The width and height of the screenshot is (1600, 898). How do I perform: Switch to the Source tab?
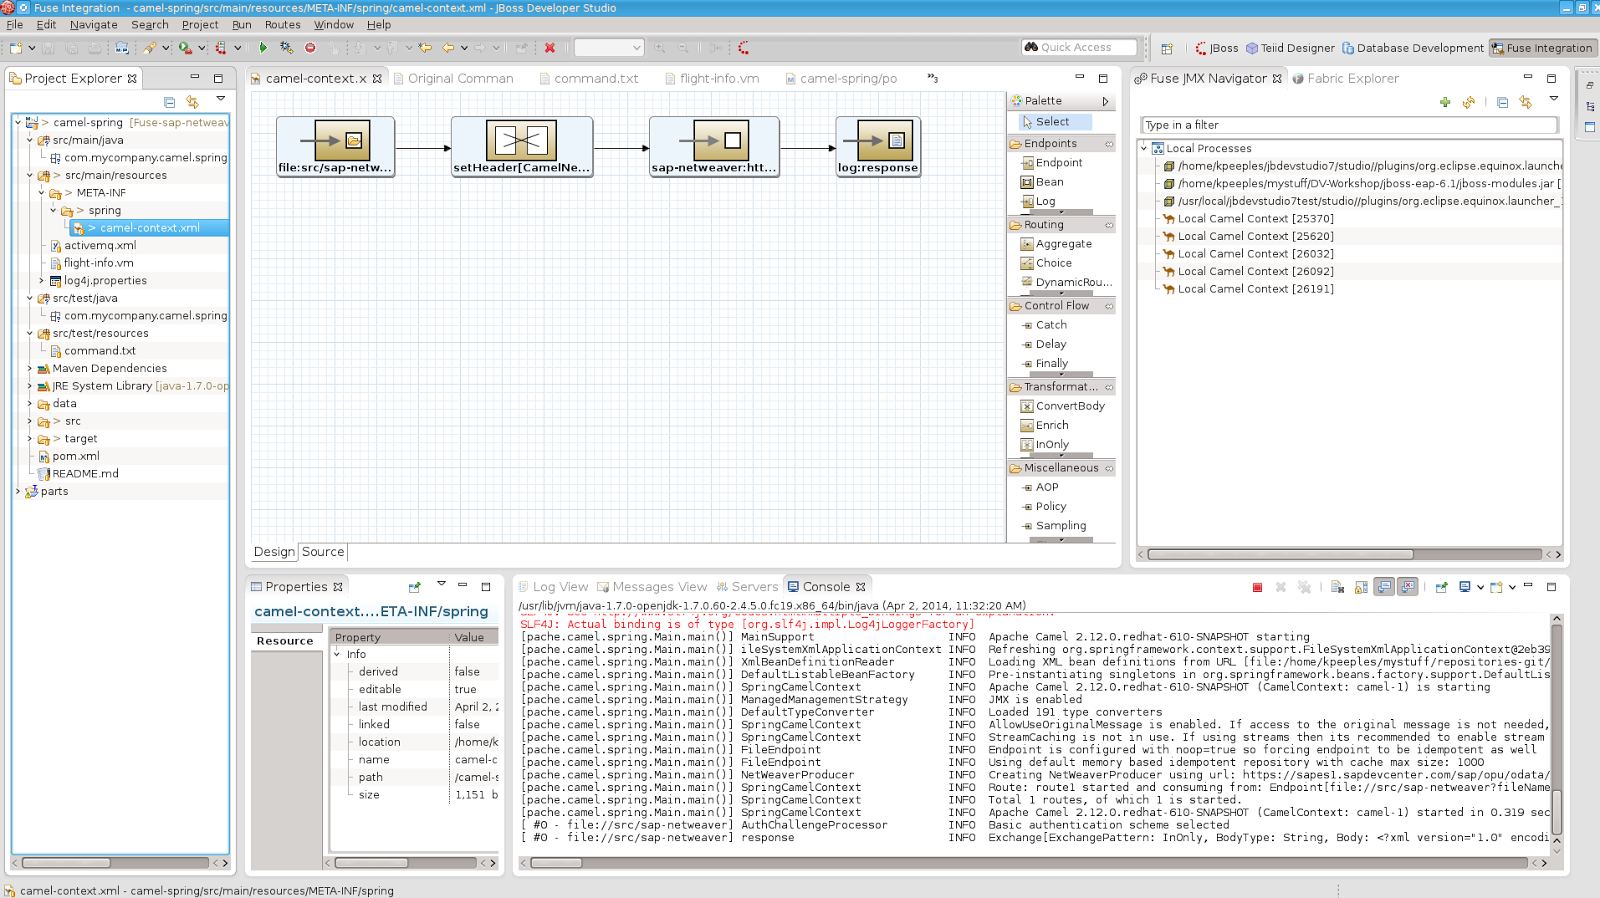tap(323, 552)
